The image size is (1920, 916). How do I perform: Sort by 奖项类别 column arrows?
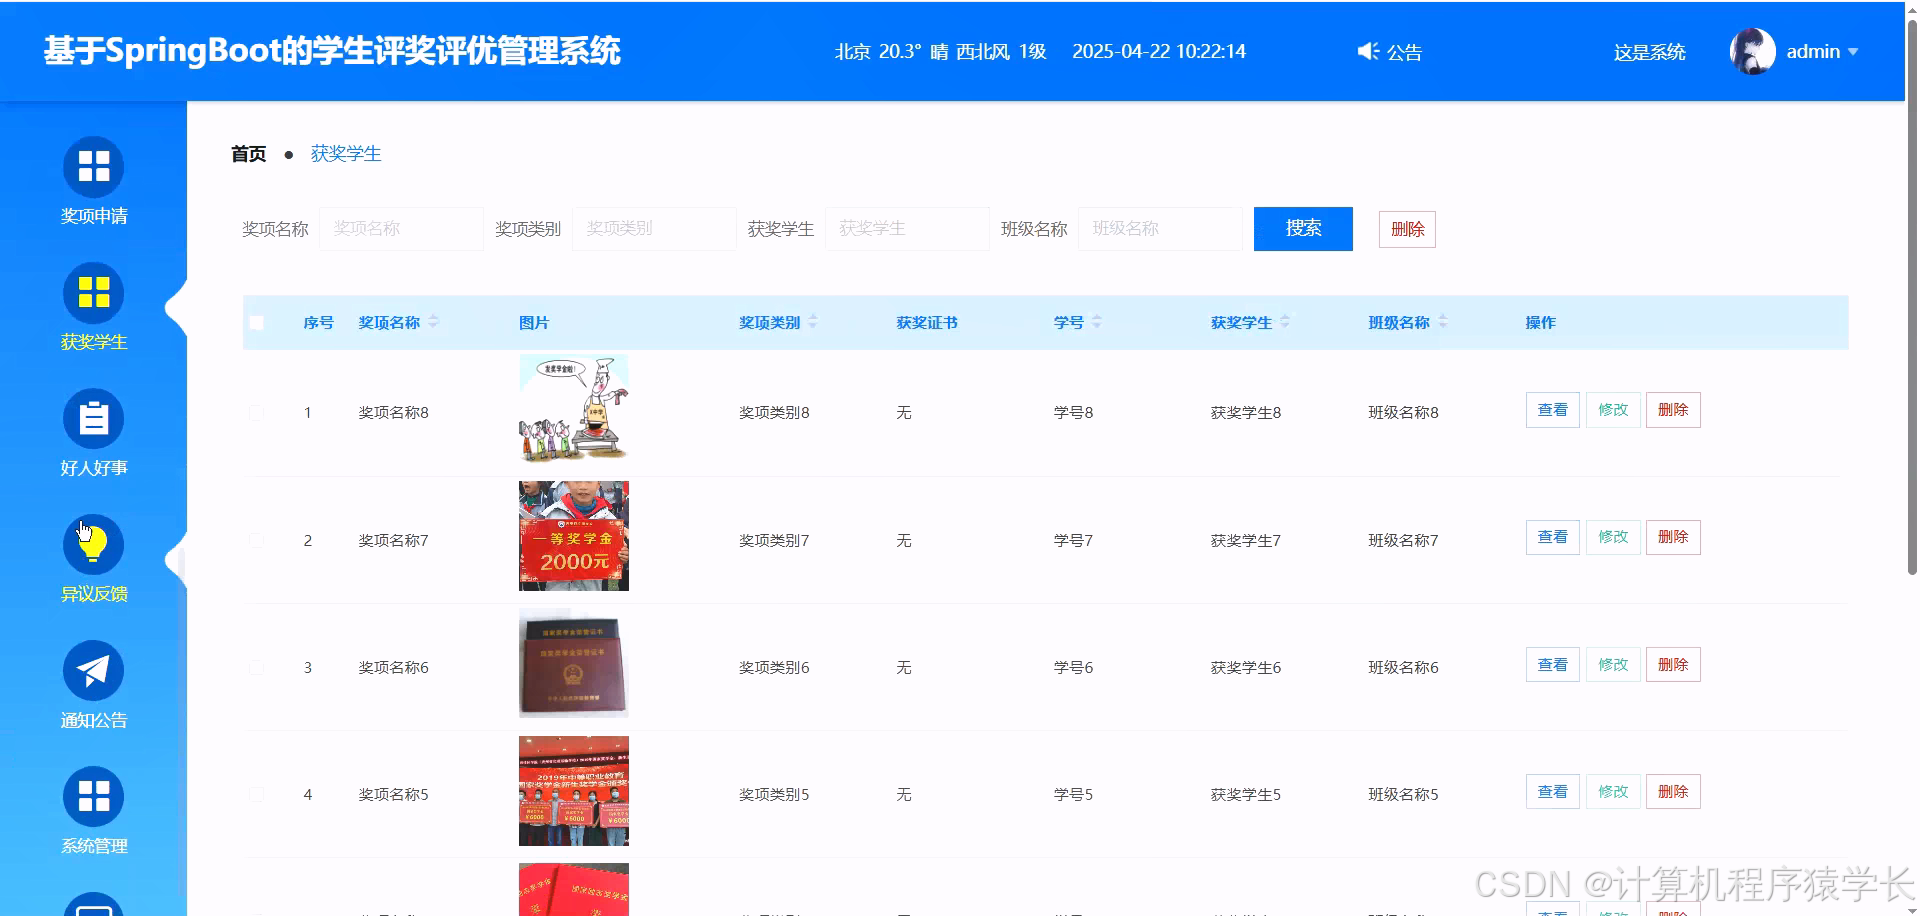(813, 321)
